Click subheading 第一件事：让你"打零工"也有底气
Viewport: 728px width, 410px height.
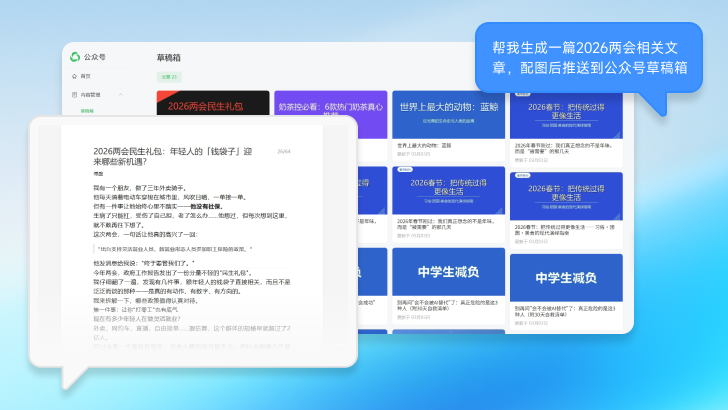(x=136, y=310)
